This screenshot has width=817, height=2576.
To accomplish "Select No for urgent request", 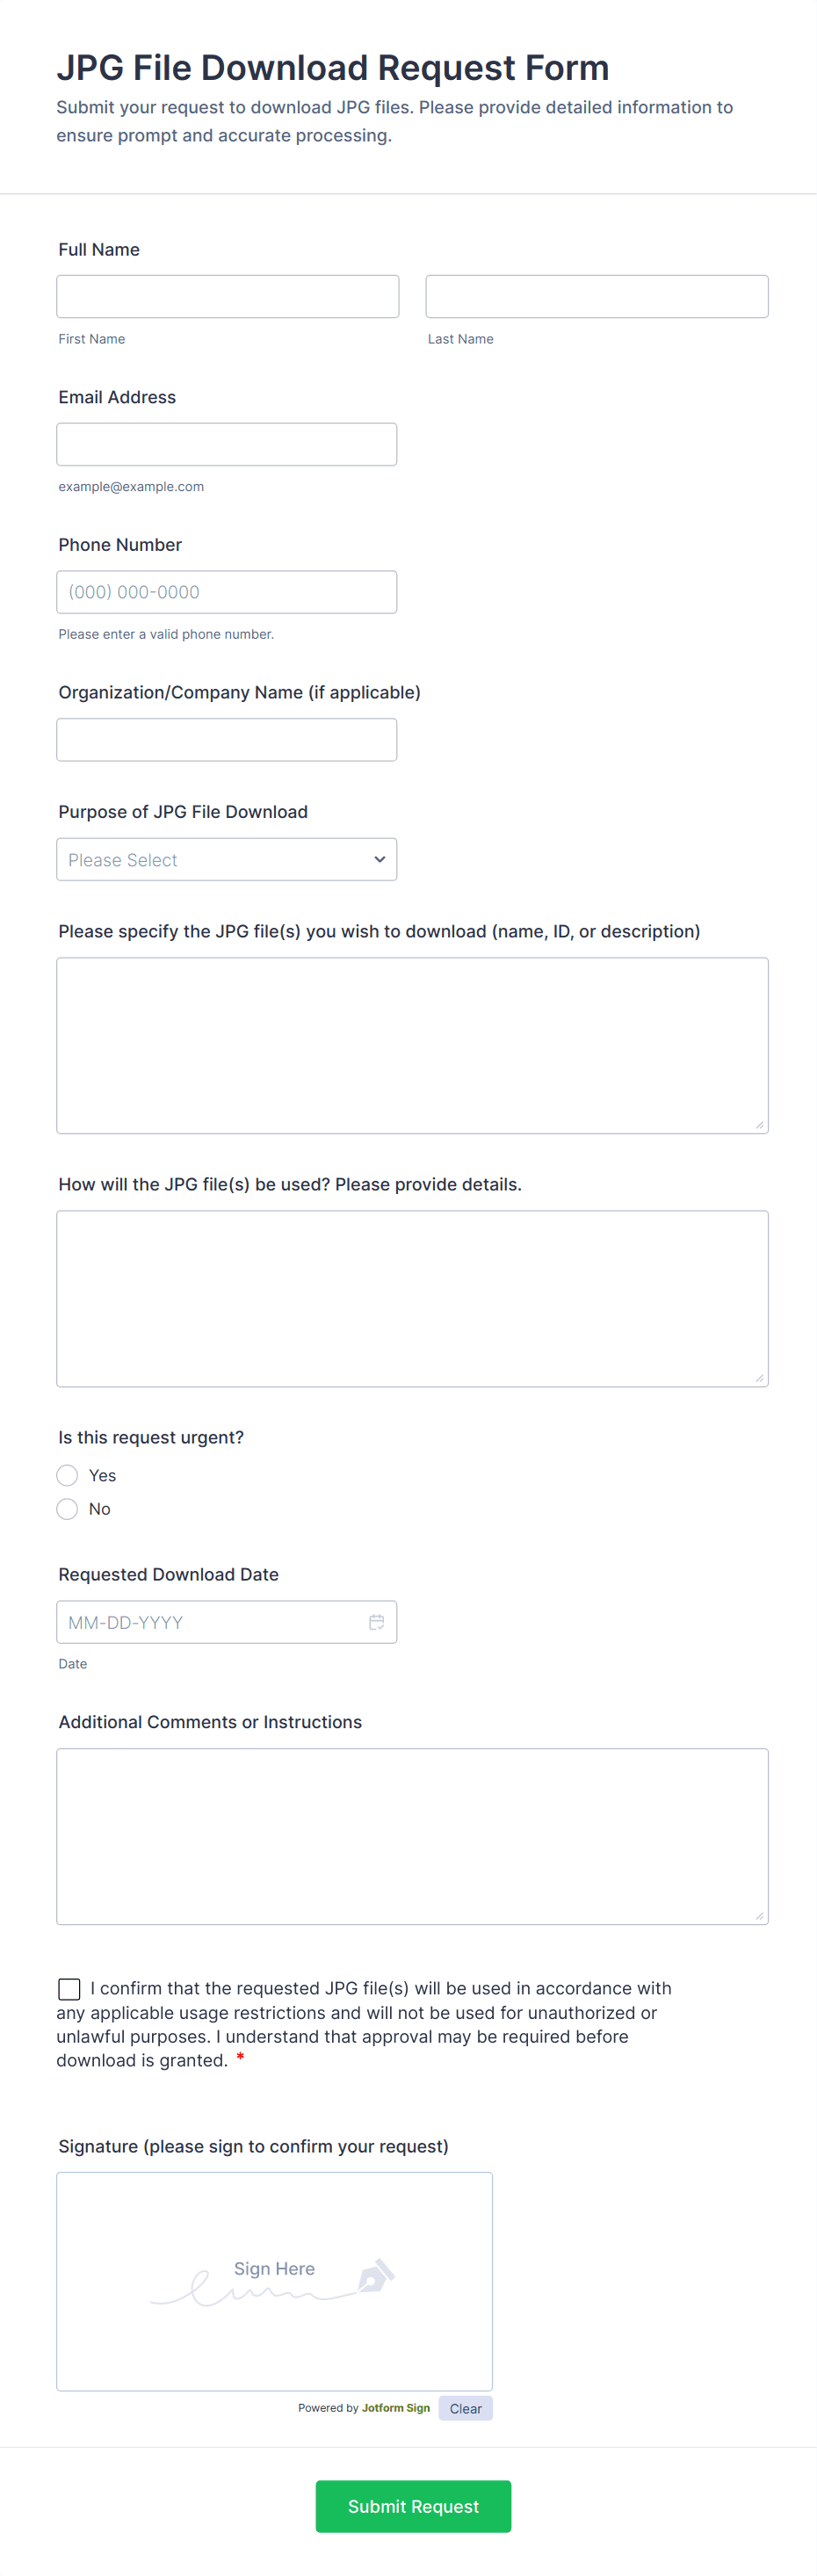I will click(x=67, y=1509).
